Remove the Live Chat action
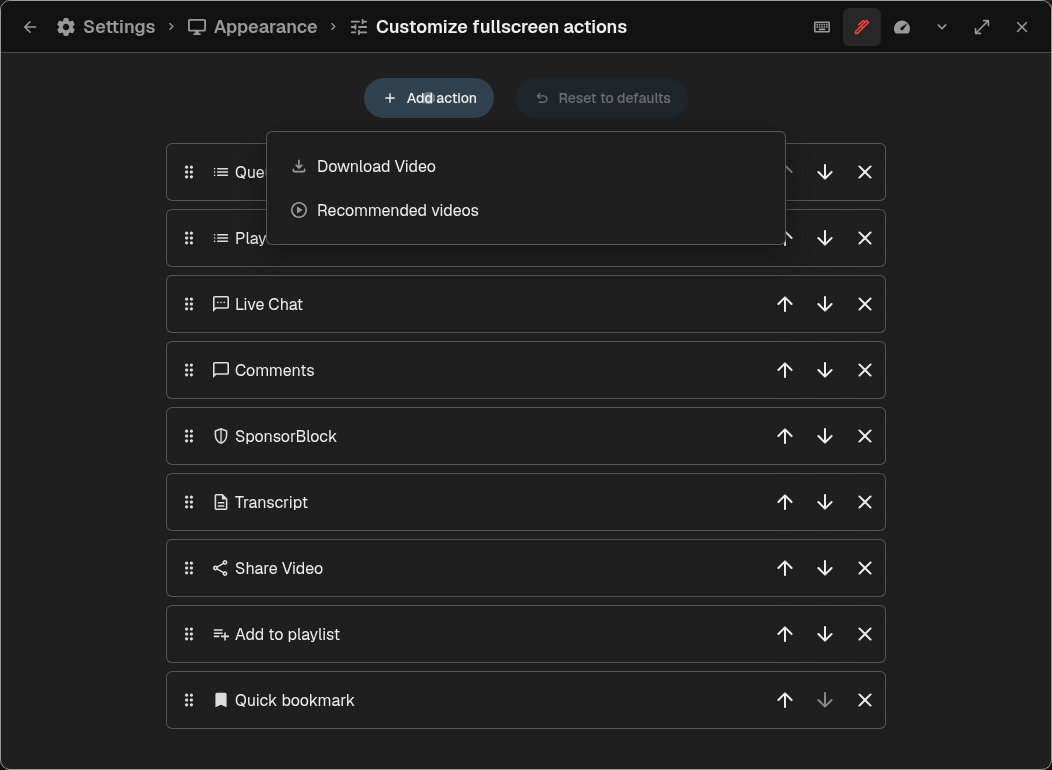 pyautogui.click(x=865, y=305)
